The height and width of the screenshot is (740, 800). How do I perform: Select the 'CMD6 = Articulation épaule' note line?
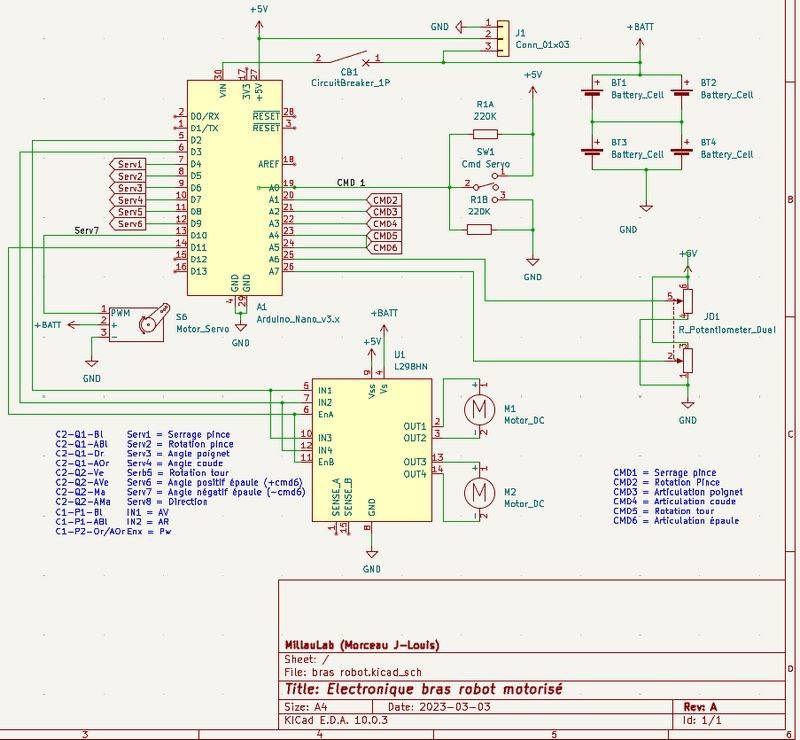point(676,521)
